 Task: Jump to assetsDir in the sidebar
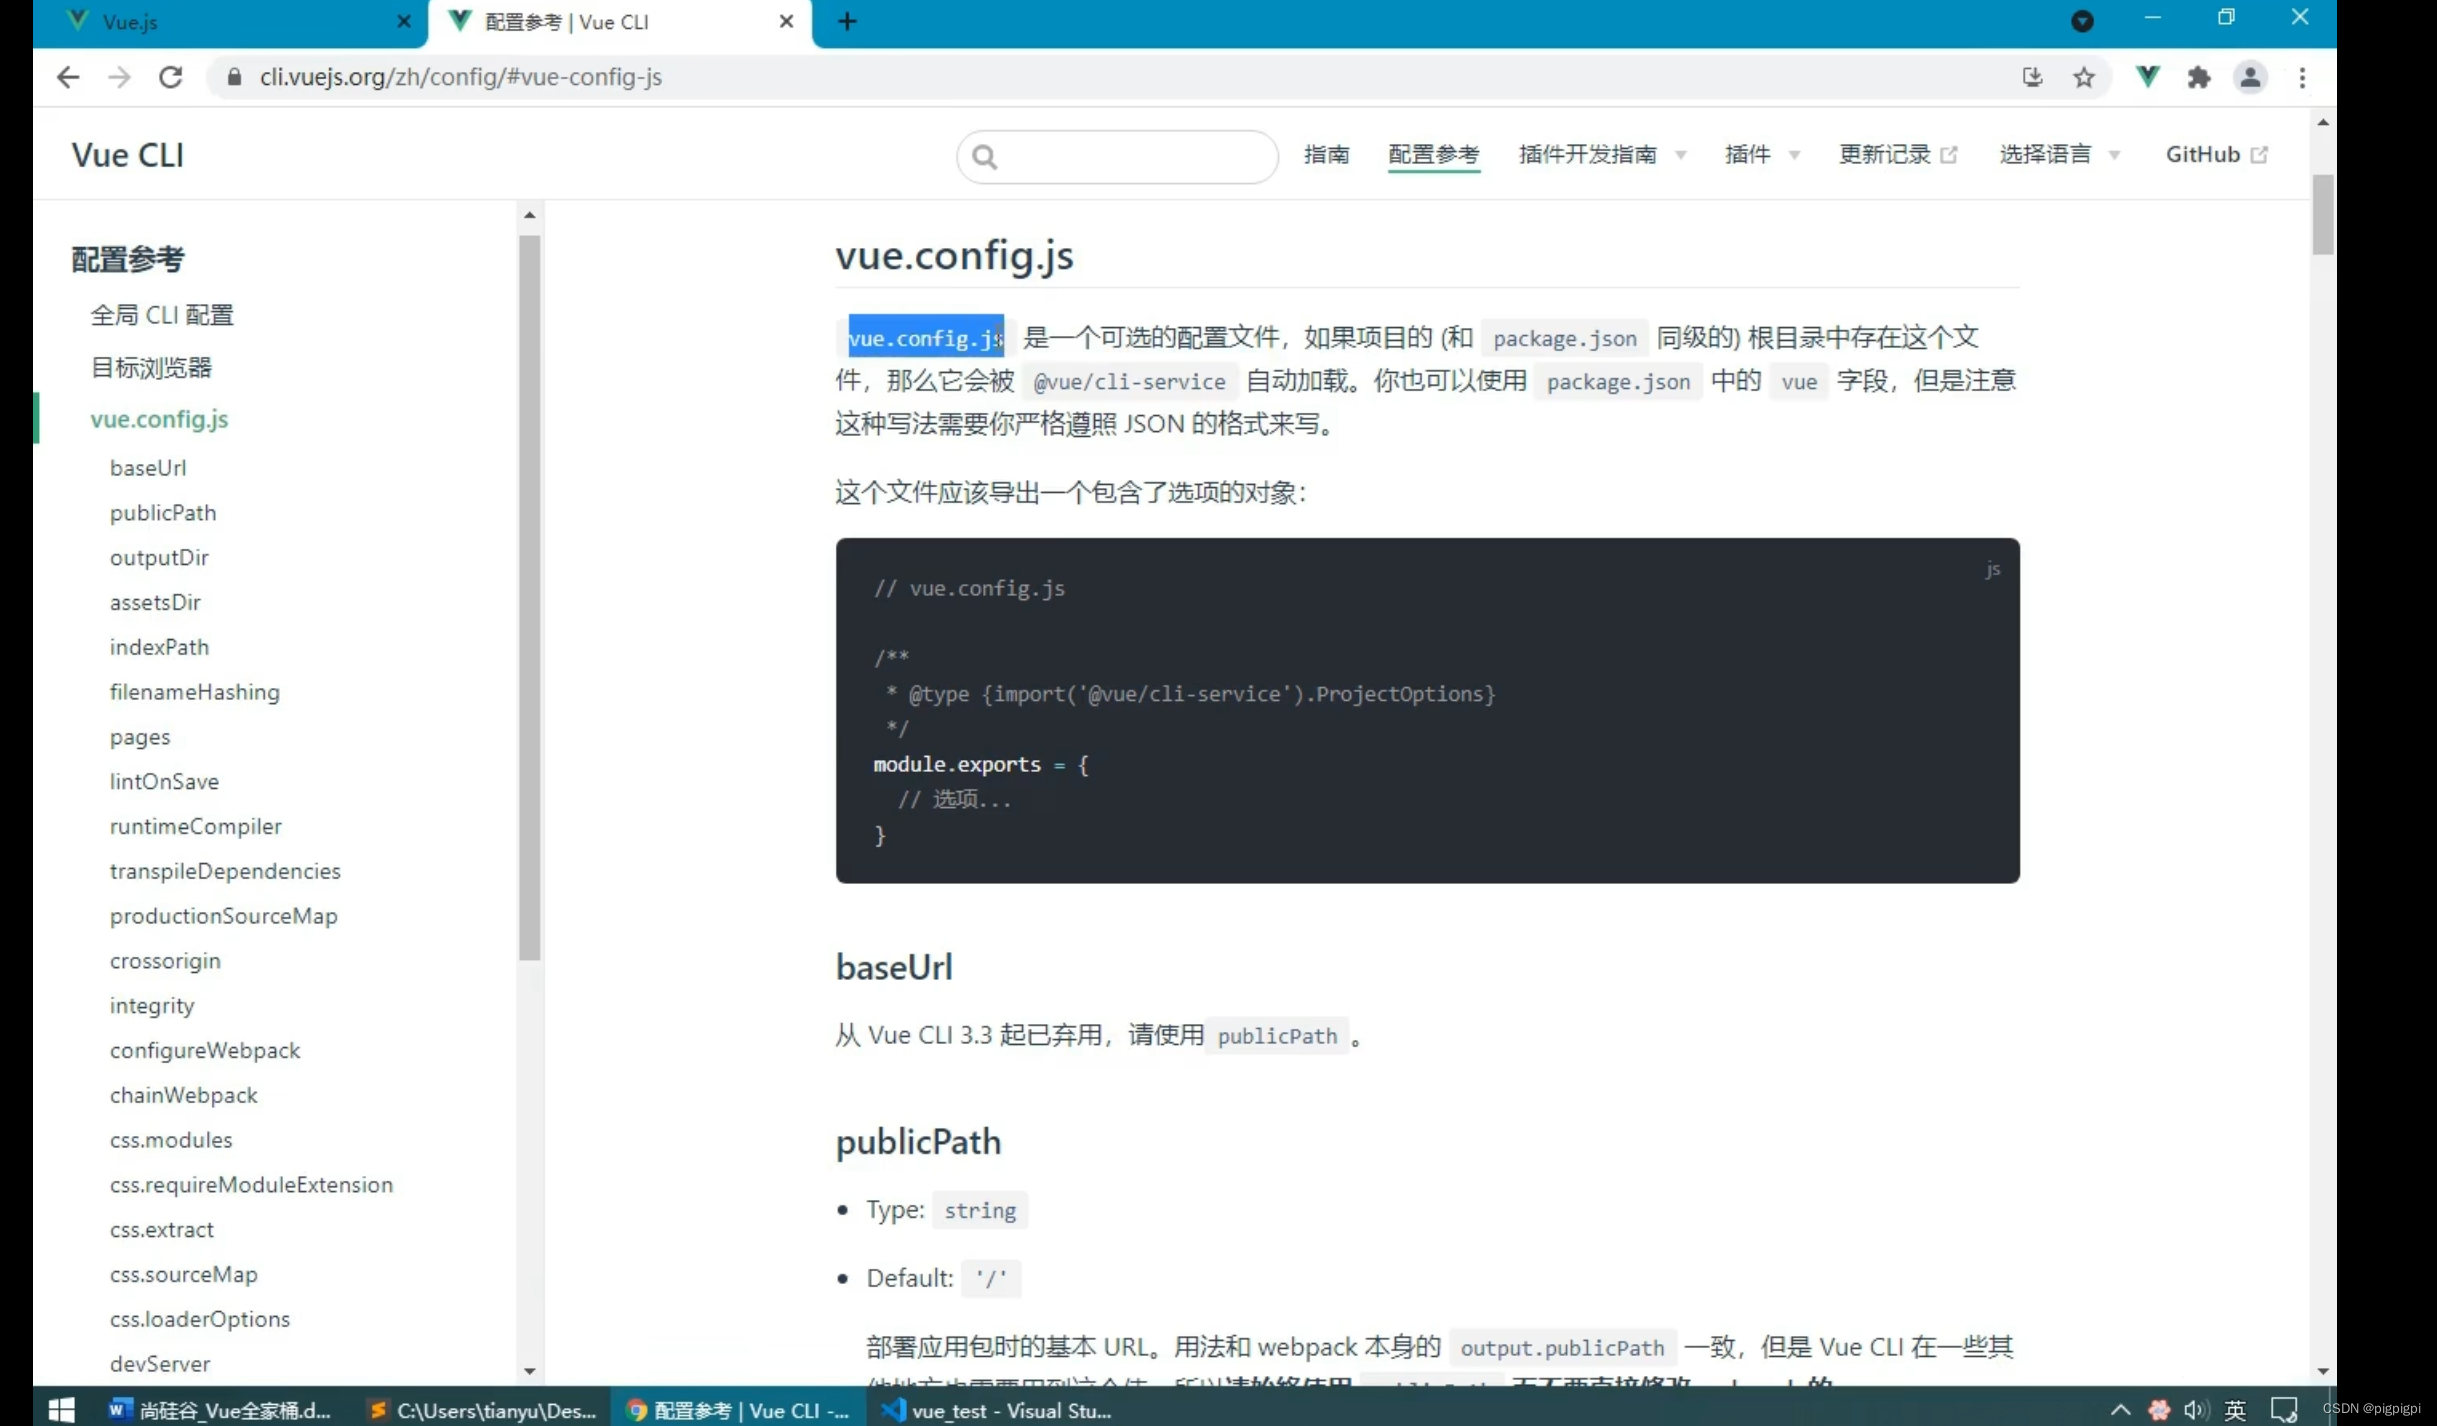pos(155,603)
